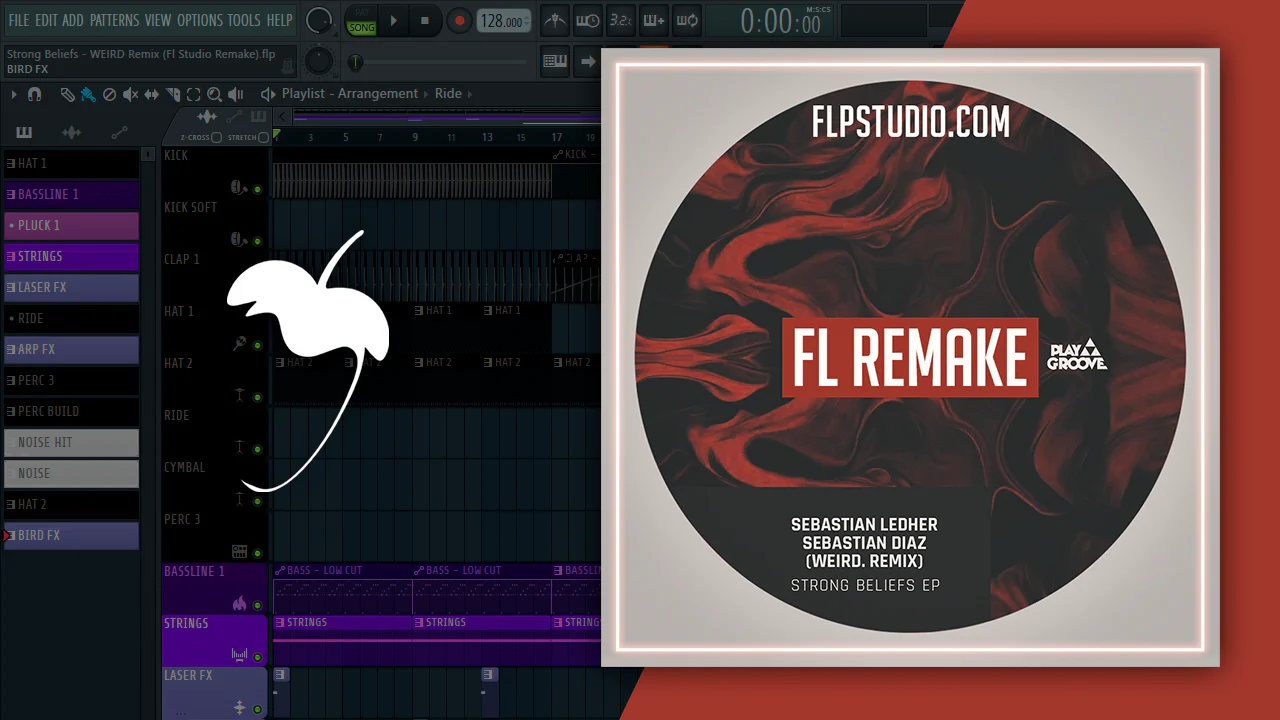Screen dimensions: 1280x720
Task: Click the tempo stepper arrows beside 128.000
Action: click(527, 21)
